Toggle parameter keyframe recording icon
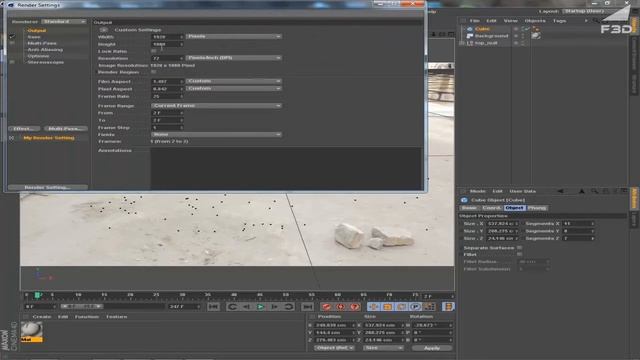The width and height of the screenshot is (640, 360). point(415,307)
